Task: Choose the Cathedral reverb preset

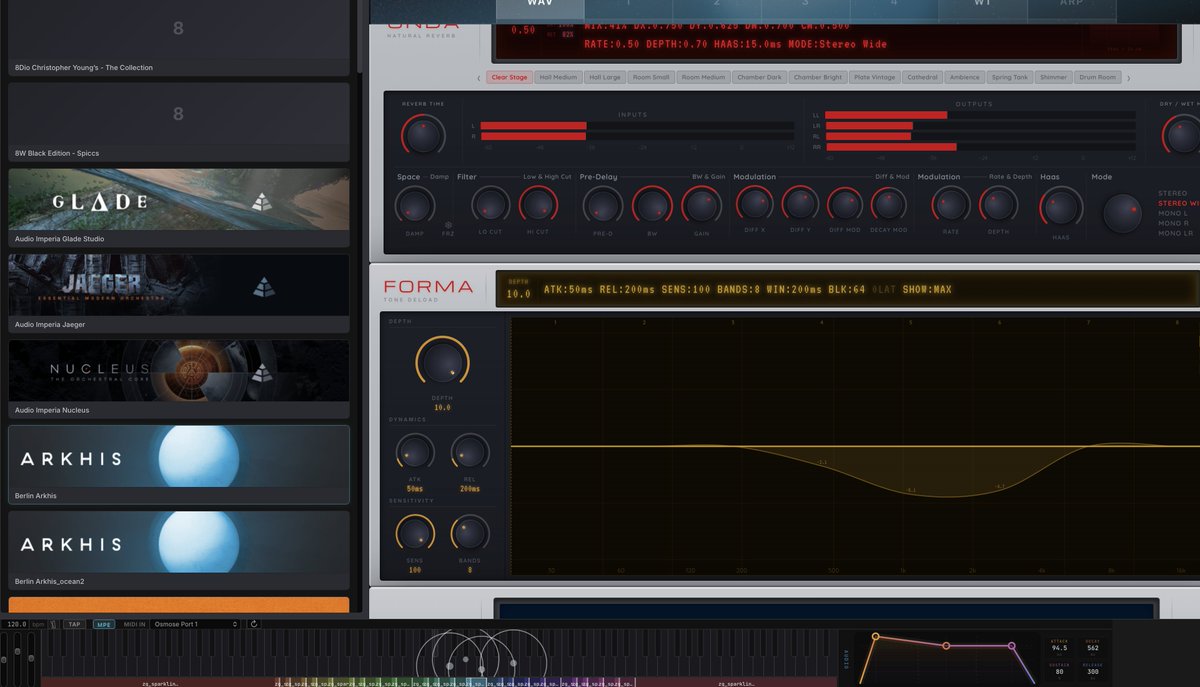Action: tap(922, 77)
